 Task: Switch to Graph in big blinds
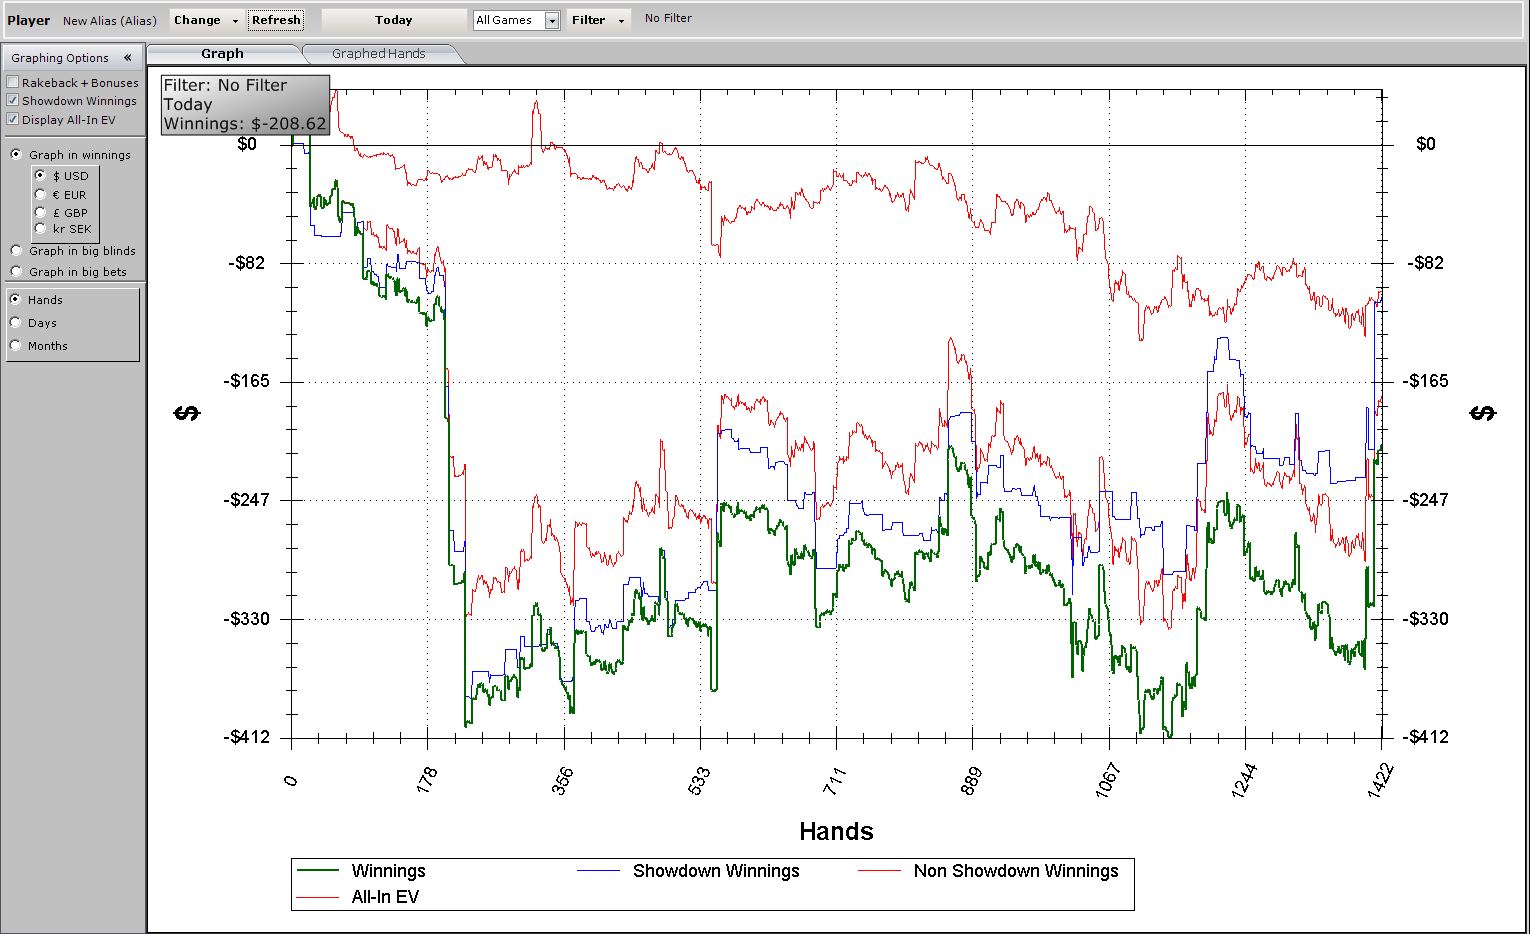coord(16,251)
